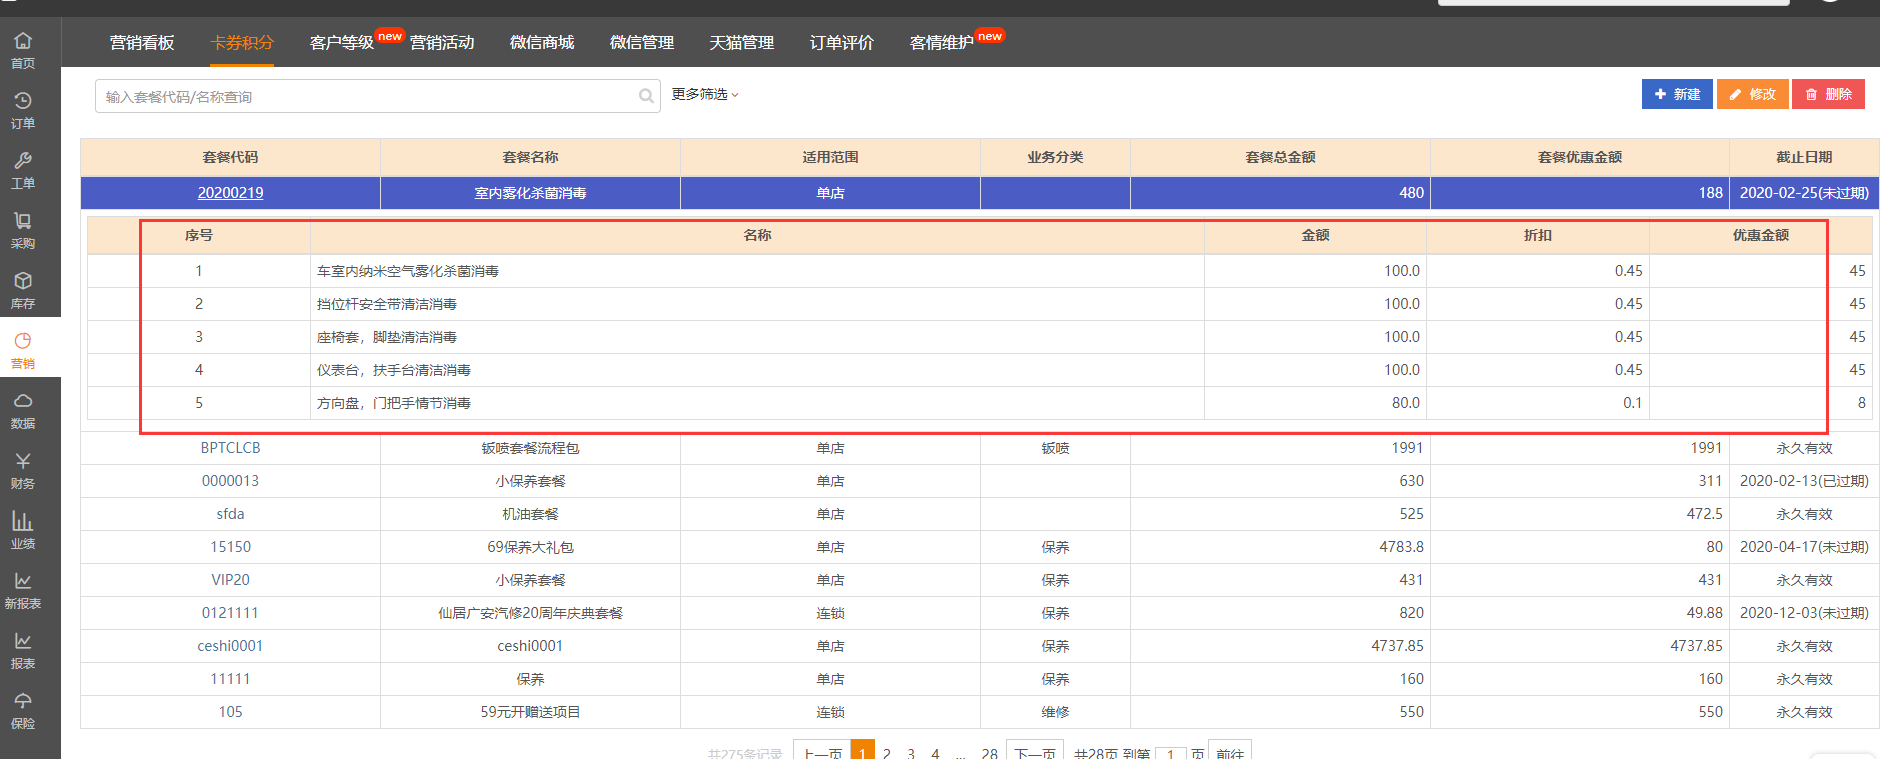Open the 工单 work order sidebar icon

(23, 169)
